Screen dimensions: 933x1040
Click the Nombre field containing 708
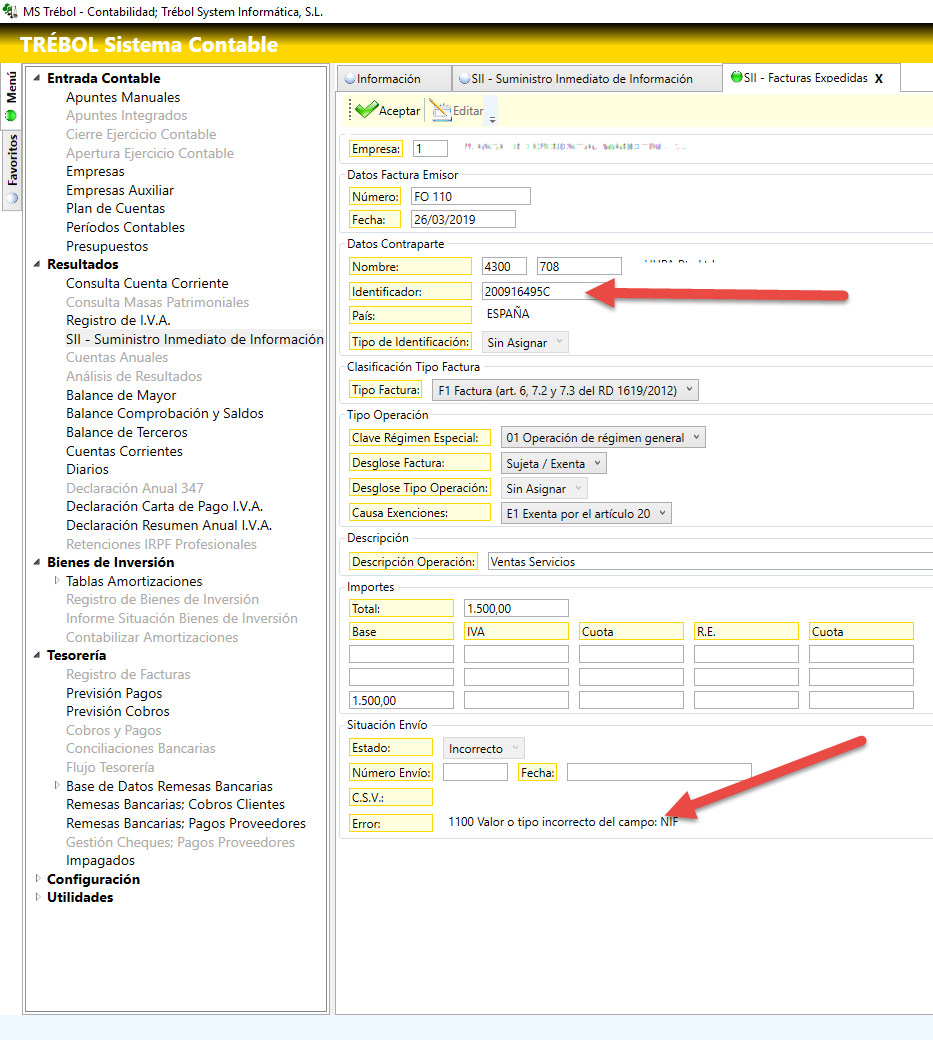click(579, 267)
